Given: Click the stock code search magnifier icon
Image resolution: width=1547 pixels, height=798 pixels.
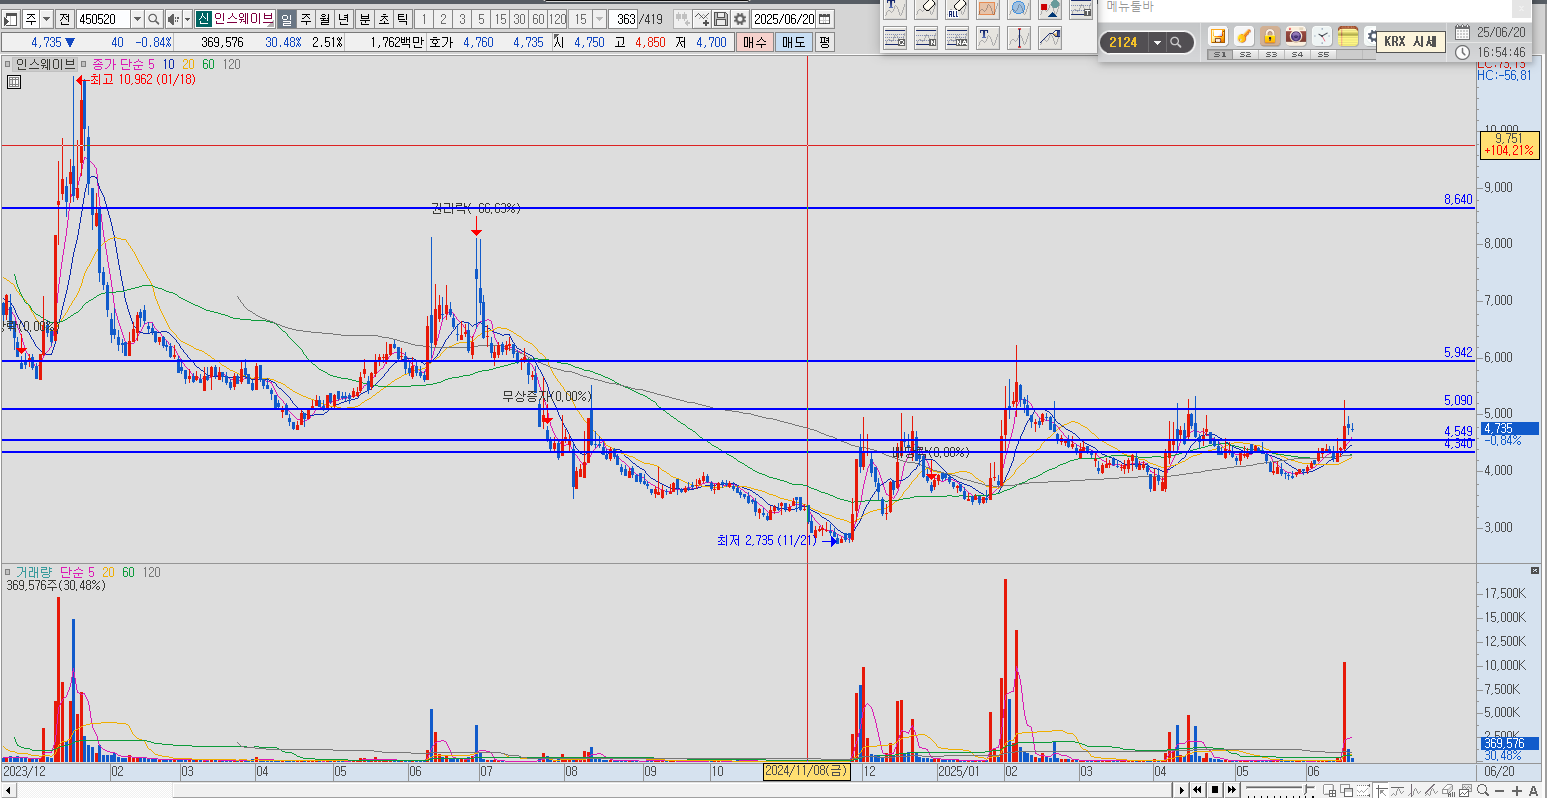Looking at the screenshot, I should (x=153, y=19).
